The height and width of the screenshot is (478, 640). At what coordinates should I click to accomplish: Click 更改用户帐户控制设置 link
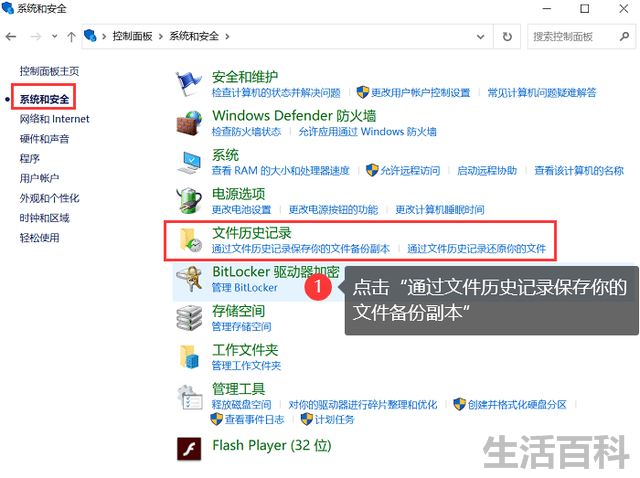click(x=420, y=93)
